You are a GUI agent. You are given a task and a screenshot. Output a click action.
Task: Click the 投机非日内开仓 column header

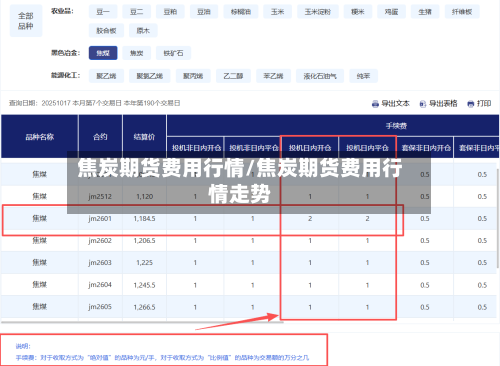pyautogui.click(x=196, y=148)
